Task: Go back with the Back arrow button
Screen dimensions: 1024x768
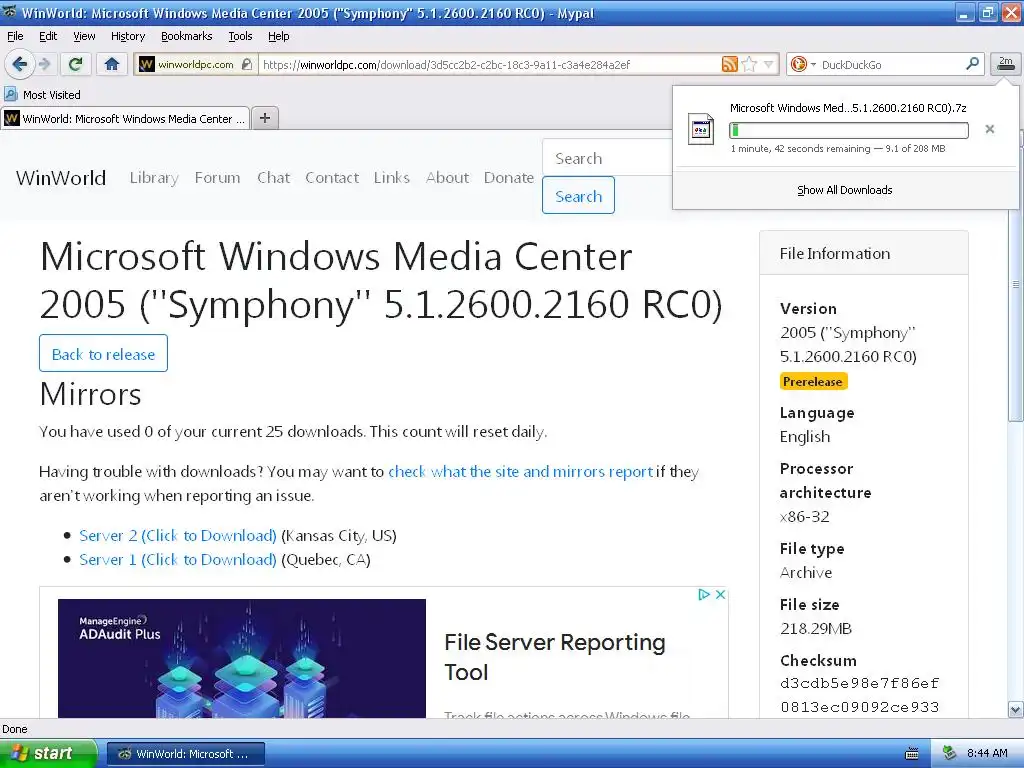Action: (19, 64)
